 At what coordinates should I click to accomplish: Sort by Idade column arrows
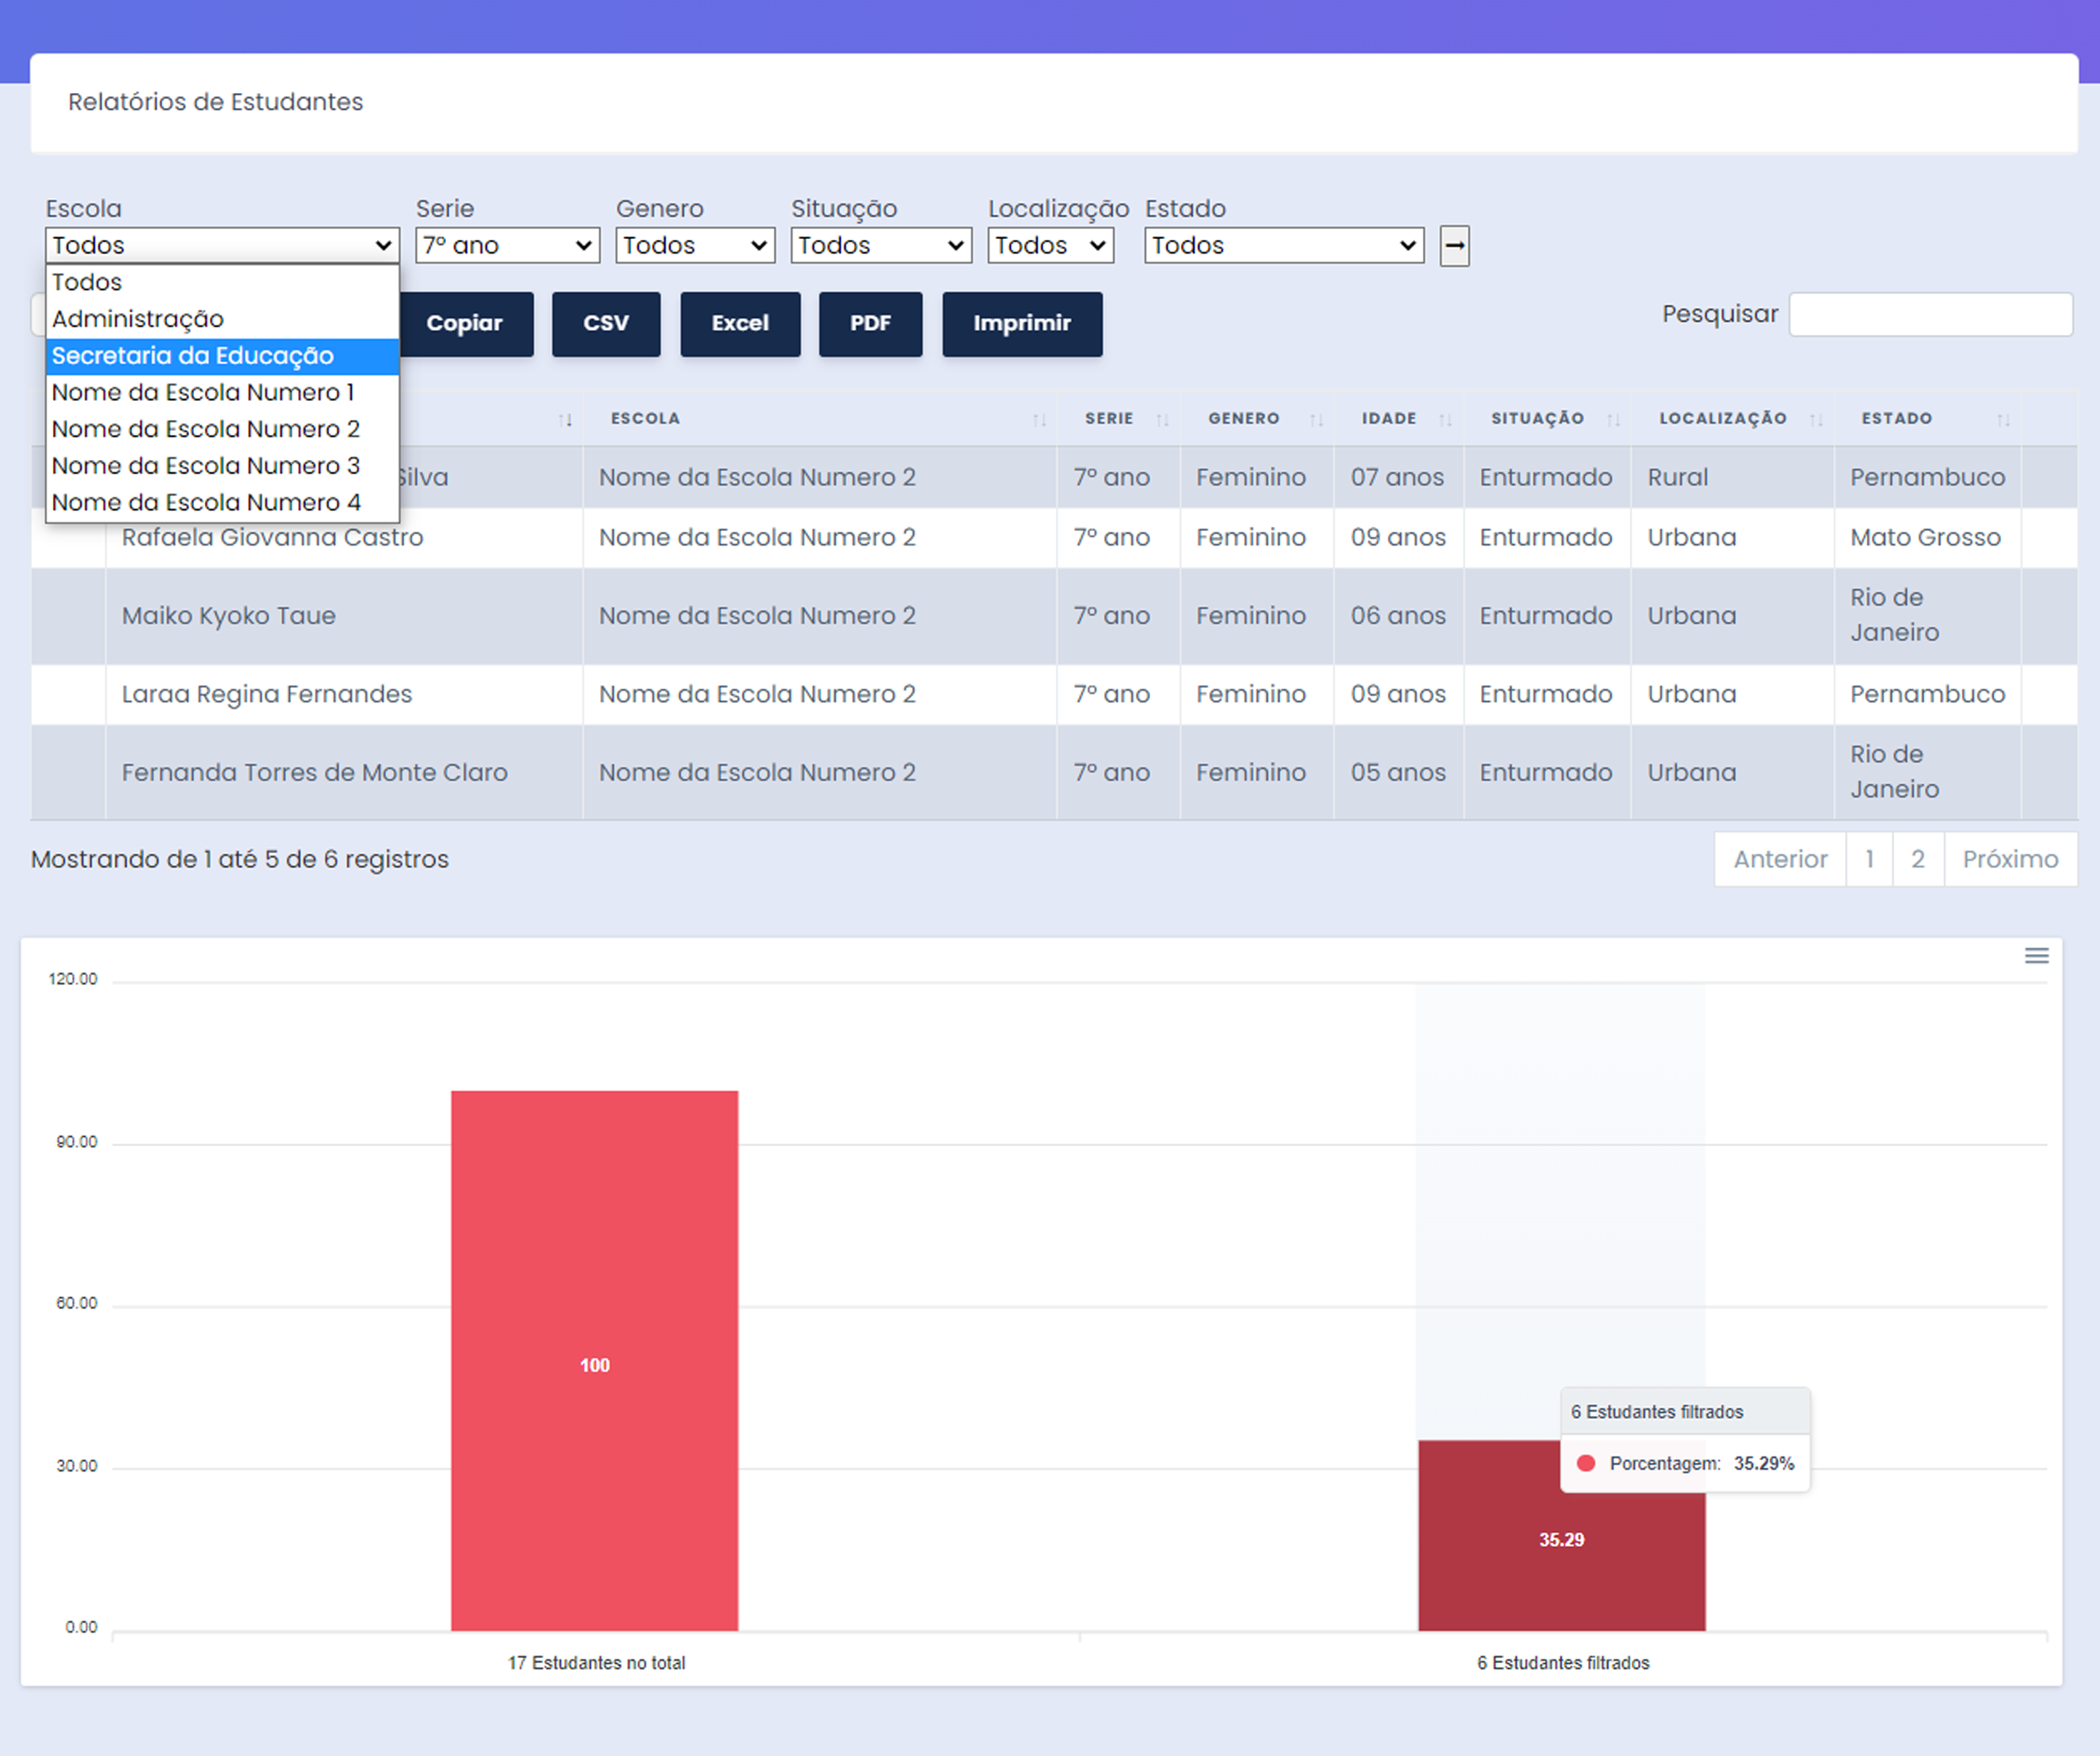click(1445, 420)
